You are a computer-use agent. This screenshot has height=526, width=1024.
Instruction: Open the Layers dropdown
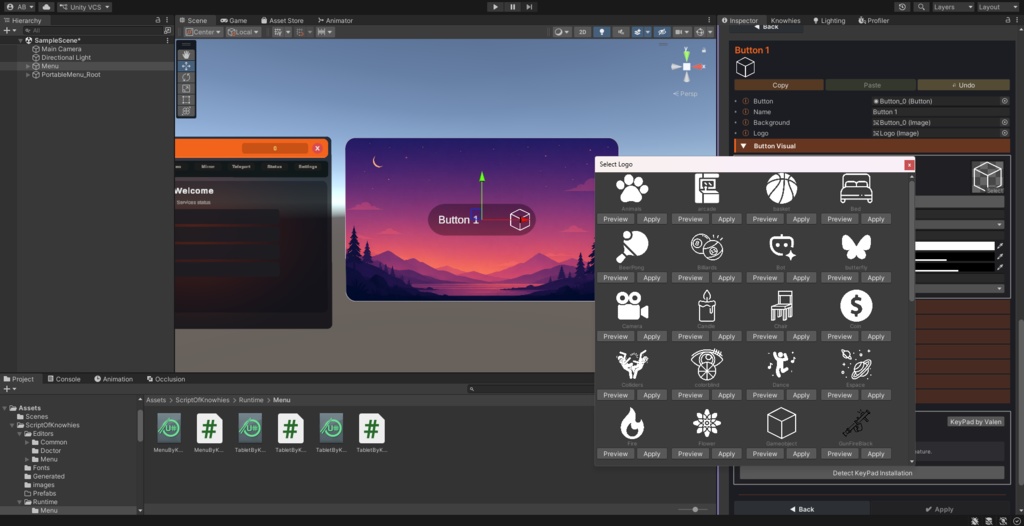point(953,7)
